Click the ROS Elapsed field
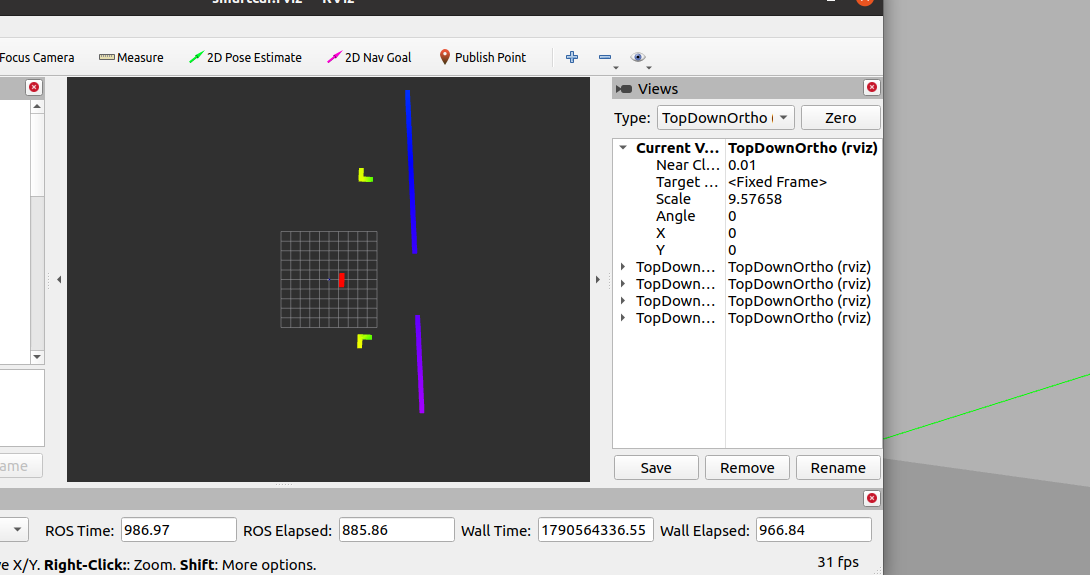This screenshot has width=1090, height=575. pyautogui.click(x=396, y=530)
